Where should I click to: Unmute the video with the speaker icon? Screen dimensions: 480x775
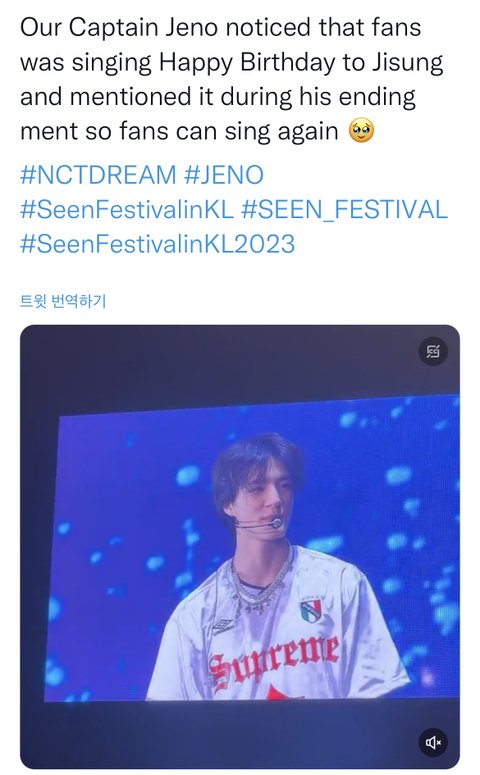(x=433, y=742)
